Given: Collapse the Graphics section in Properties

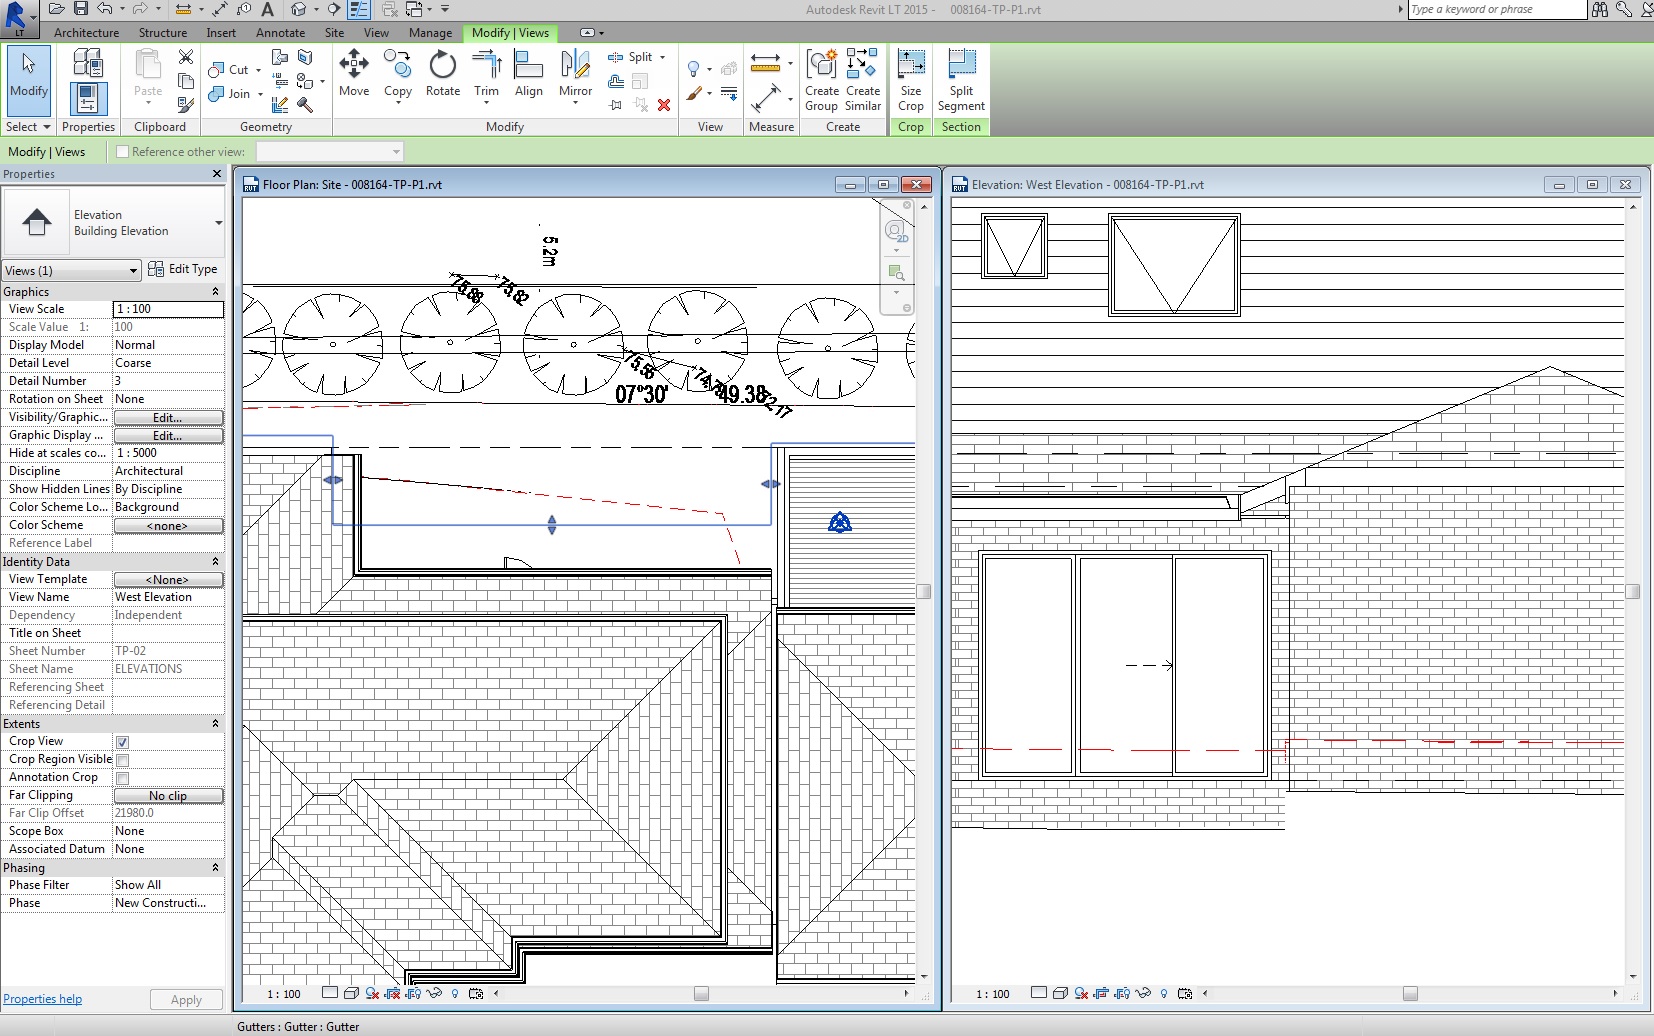Looking at the screenshot, I should tap(215, 291).
